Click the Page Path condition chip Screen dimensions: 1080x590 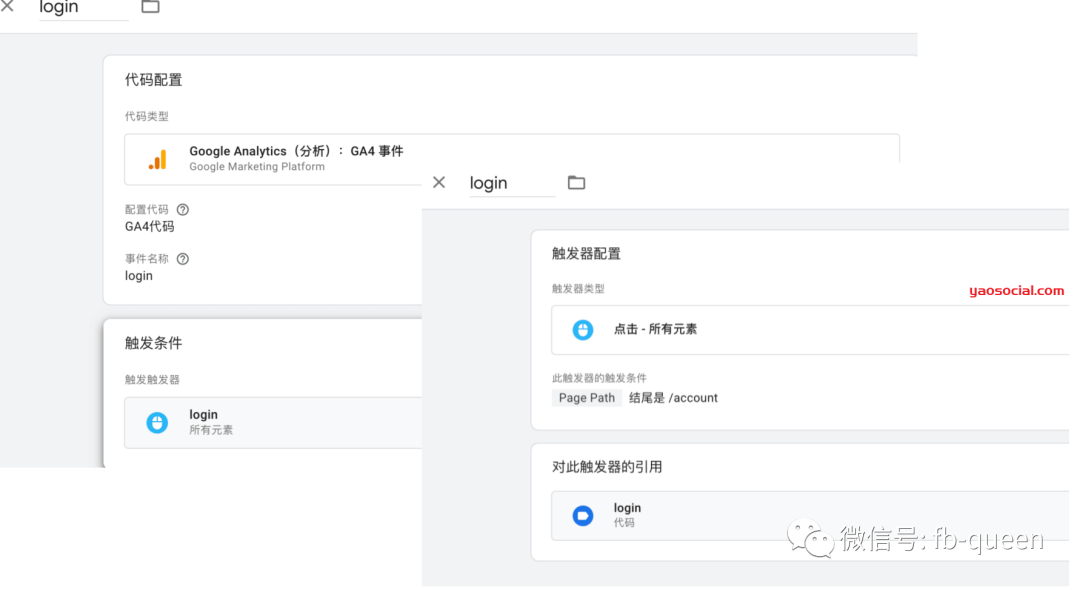click(x=586, y=397)
